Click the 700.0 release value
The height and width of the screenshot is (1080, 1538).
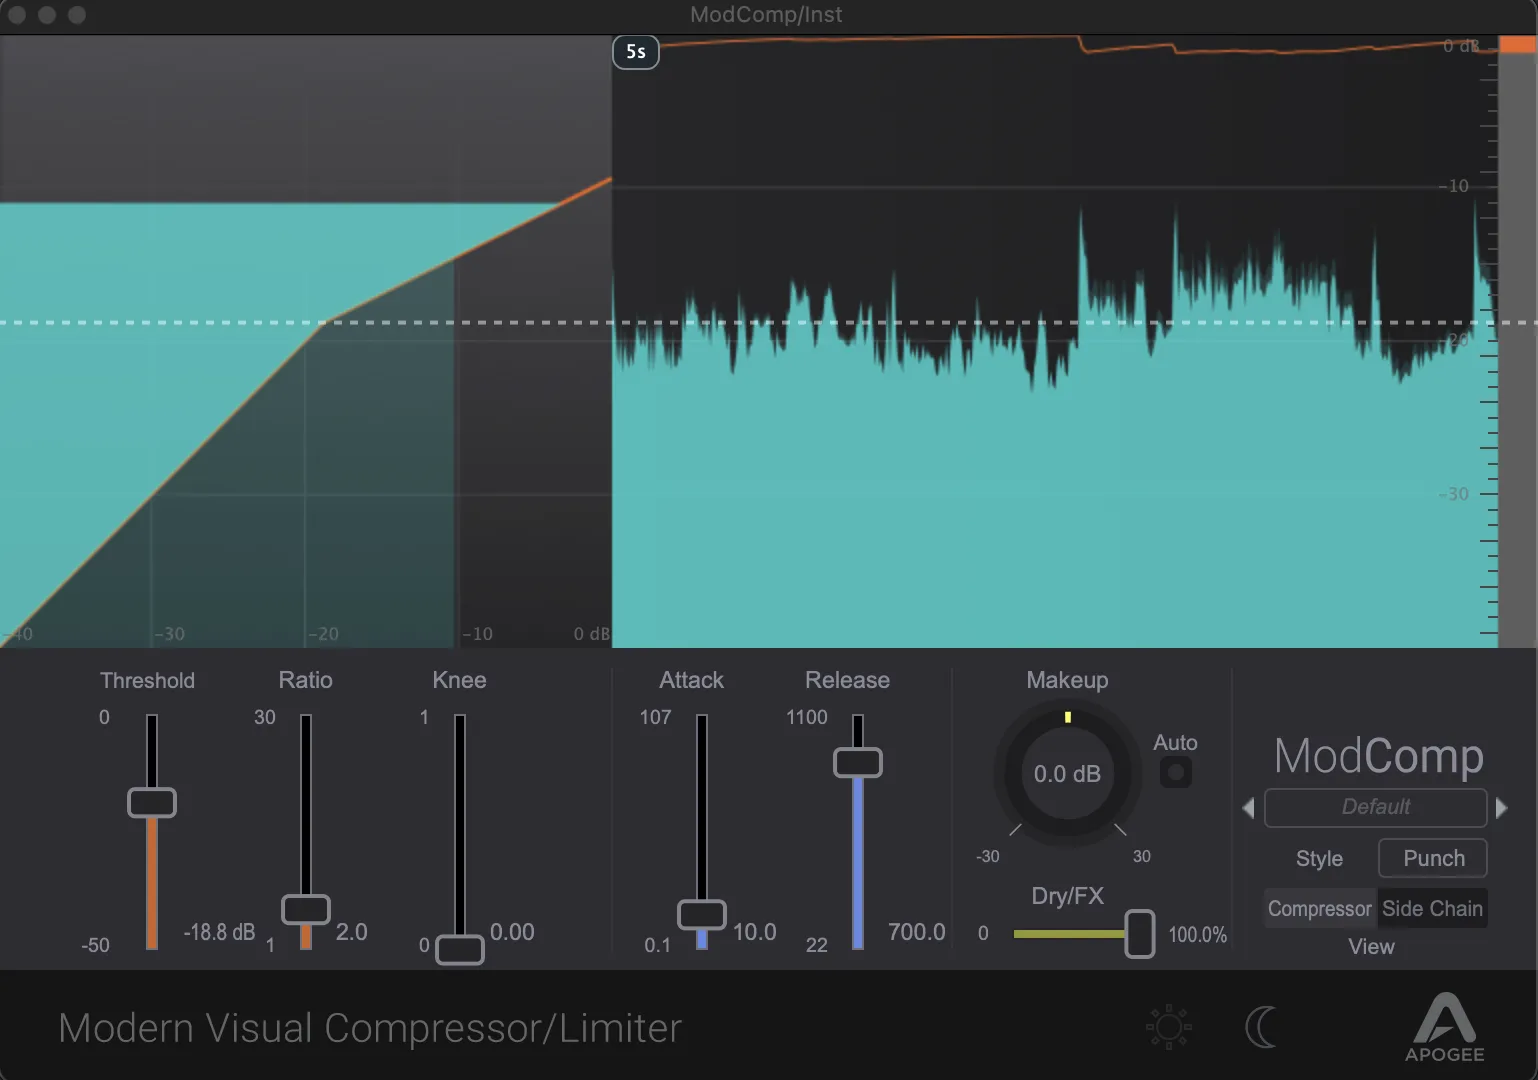[916, 932]
